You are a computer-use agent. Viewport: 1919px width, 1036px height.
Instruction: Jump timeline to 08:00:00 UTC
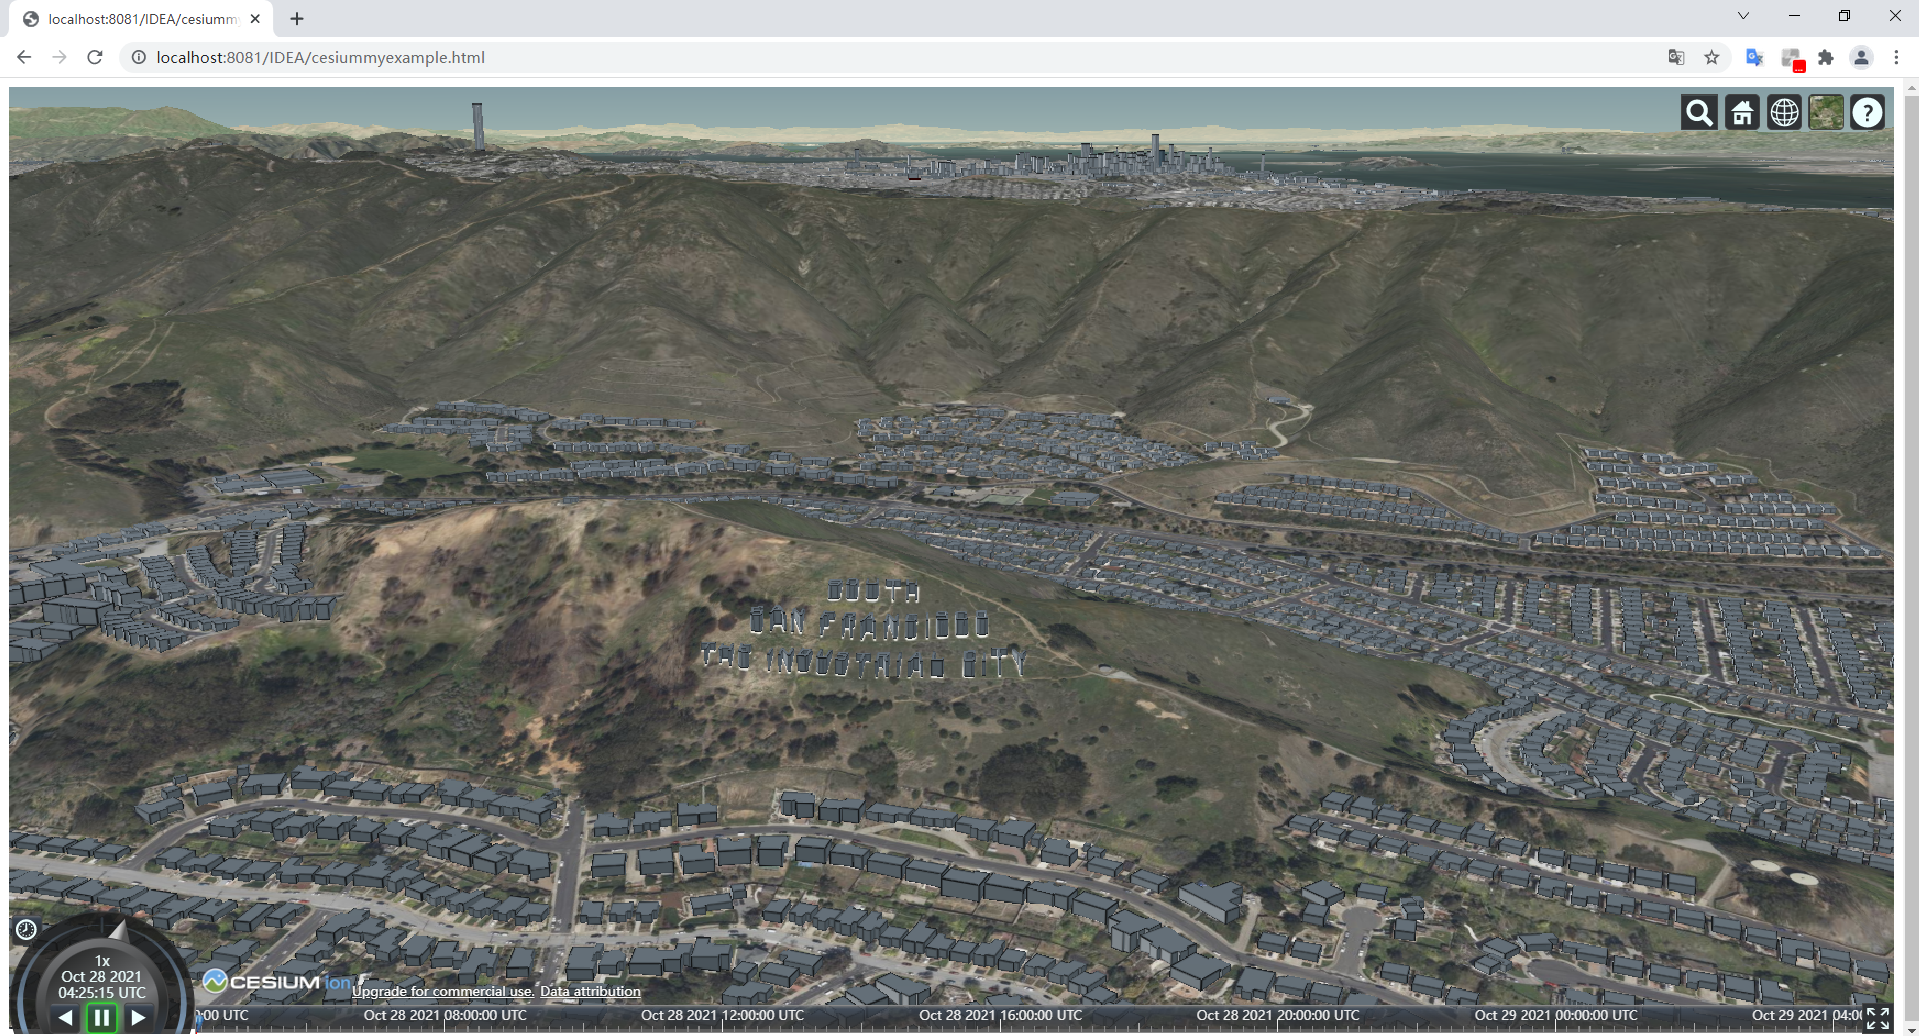click(445, 1015)
